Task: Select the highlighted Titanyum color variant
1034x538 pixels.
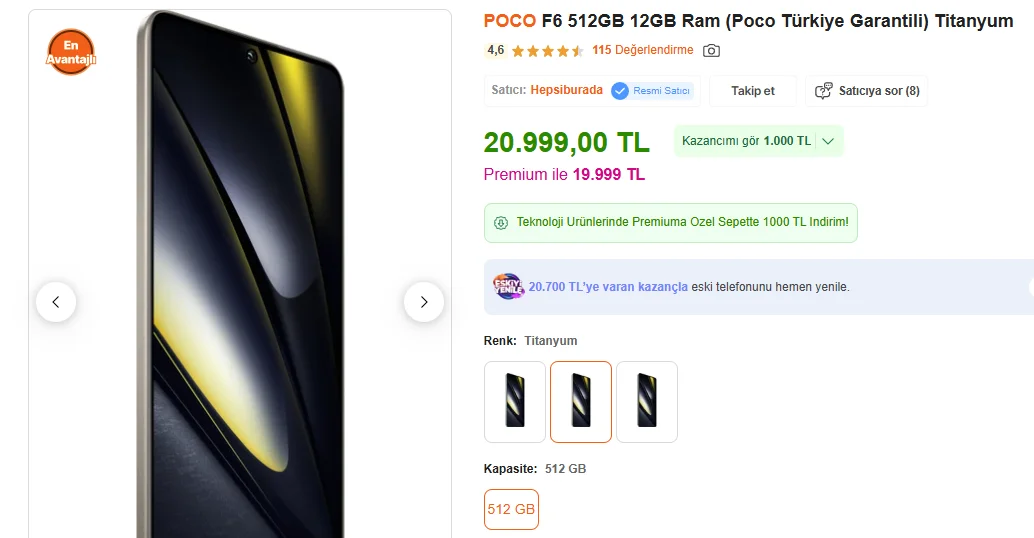Action: 581,402
